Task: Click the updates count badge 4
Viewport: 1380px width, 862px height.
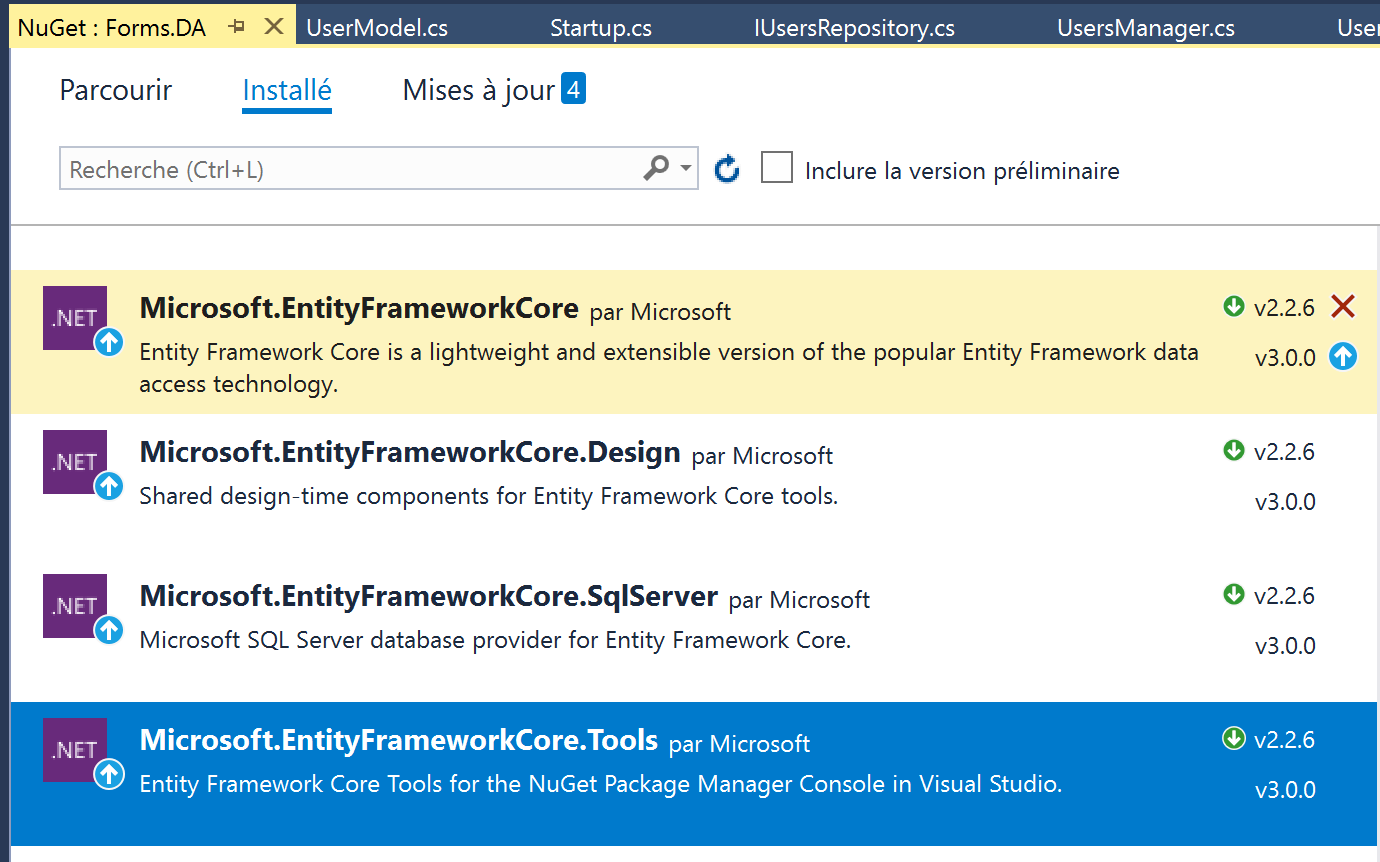Action: (573, 89)
